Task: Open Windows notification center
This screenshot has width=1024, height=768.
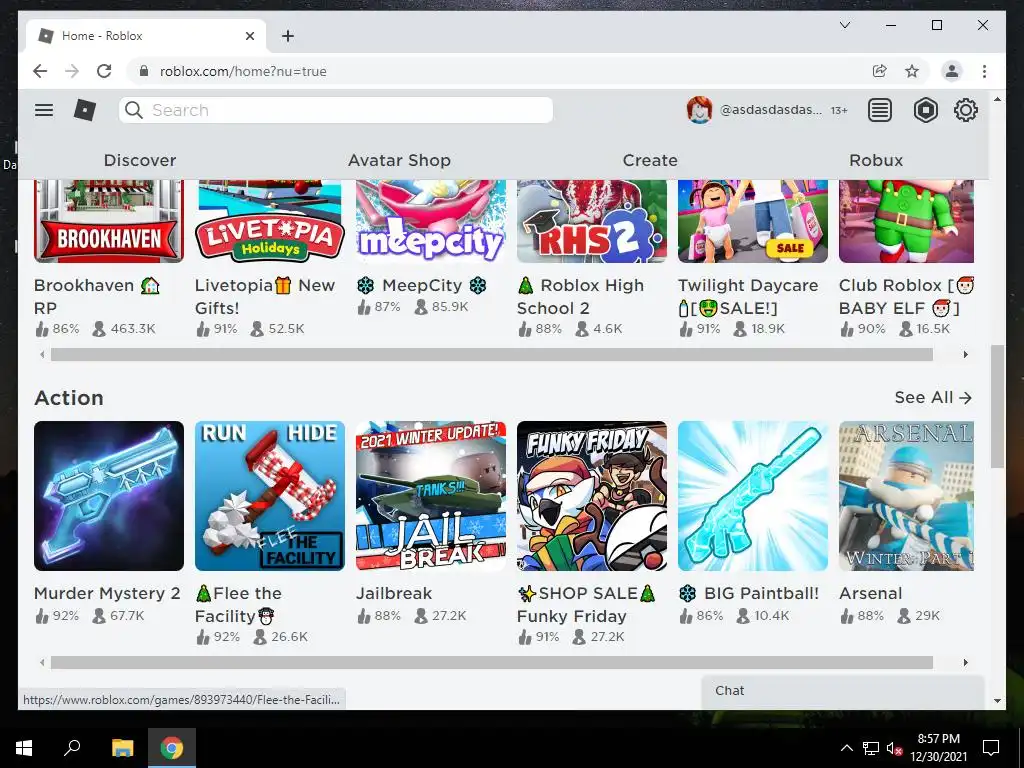Action: tap(991, 748)
